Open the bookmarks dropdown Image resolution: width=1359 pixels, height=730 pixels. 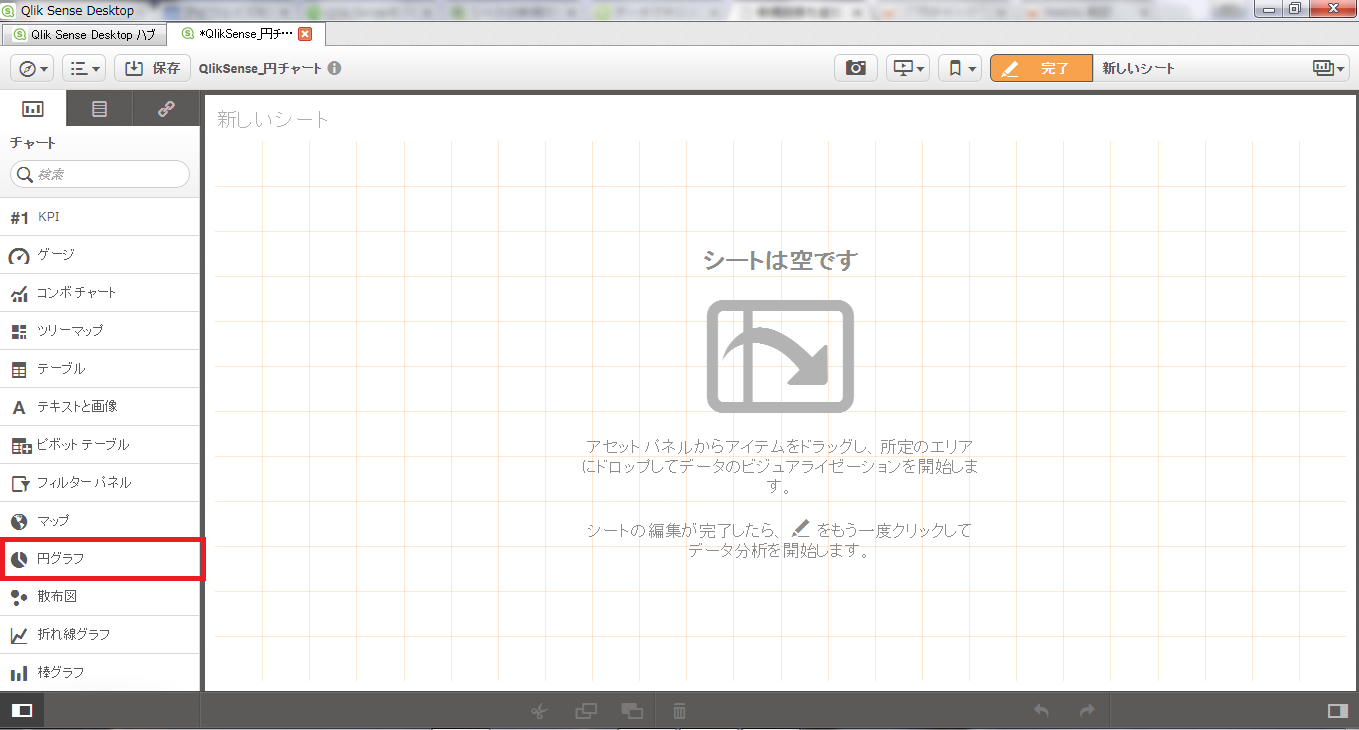coord(959,68)
